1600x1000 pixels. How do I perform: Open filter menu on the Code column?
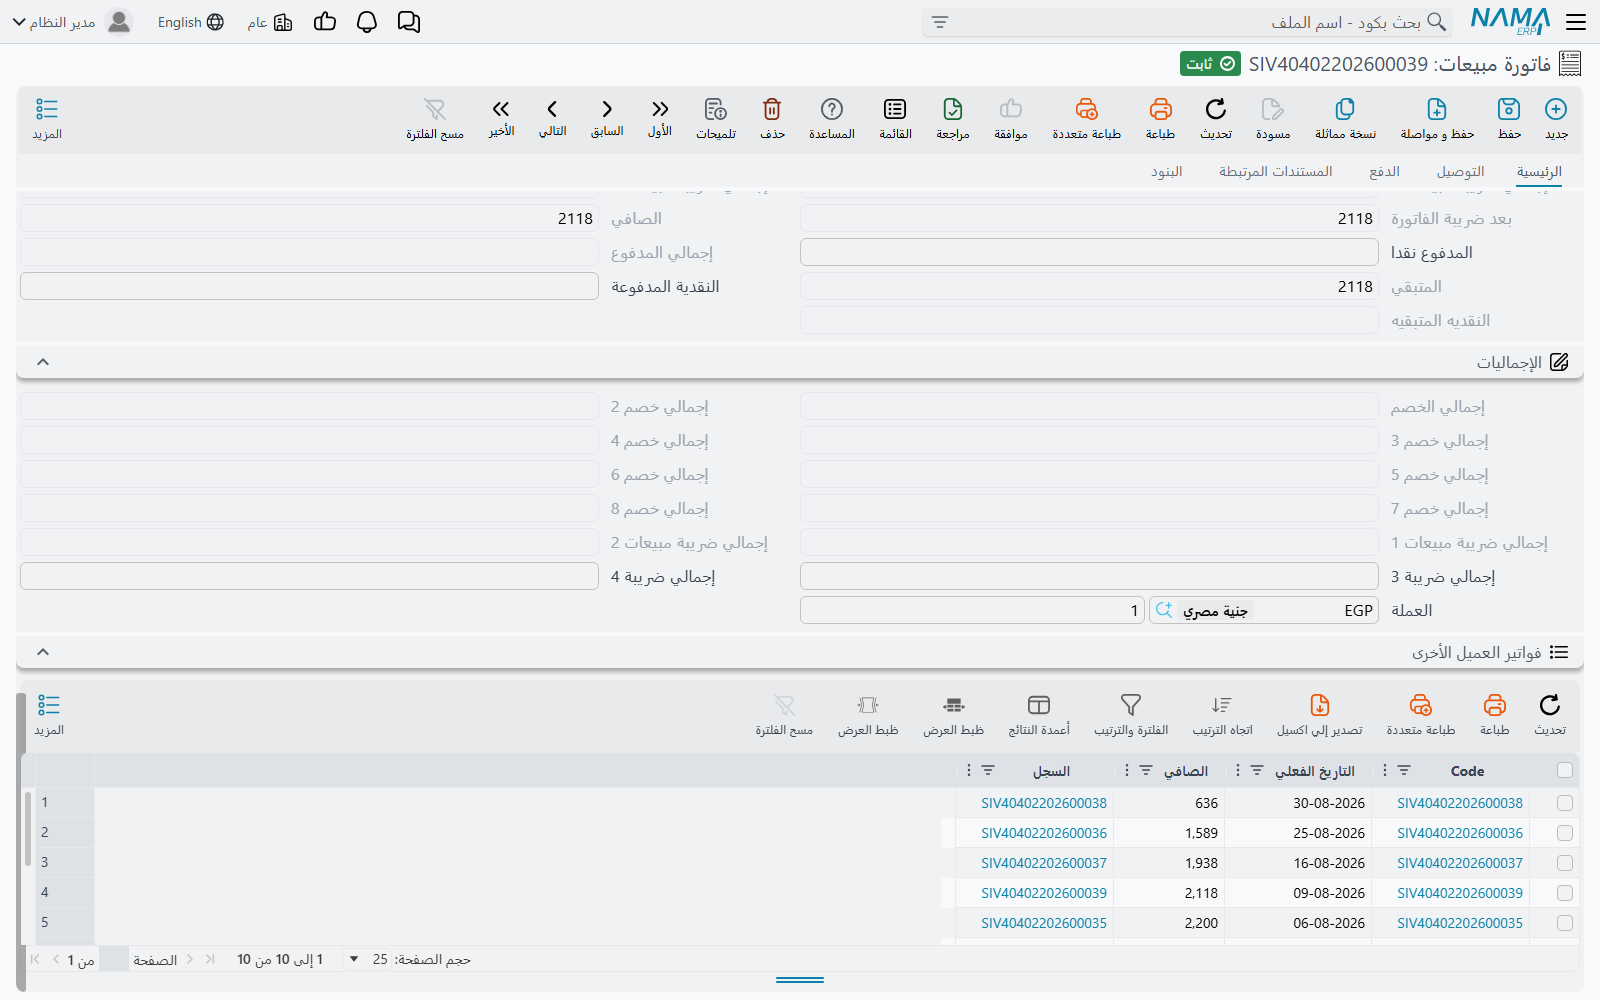[1404, 770]
